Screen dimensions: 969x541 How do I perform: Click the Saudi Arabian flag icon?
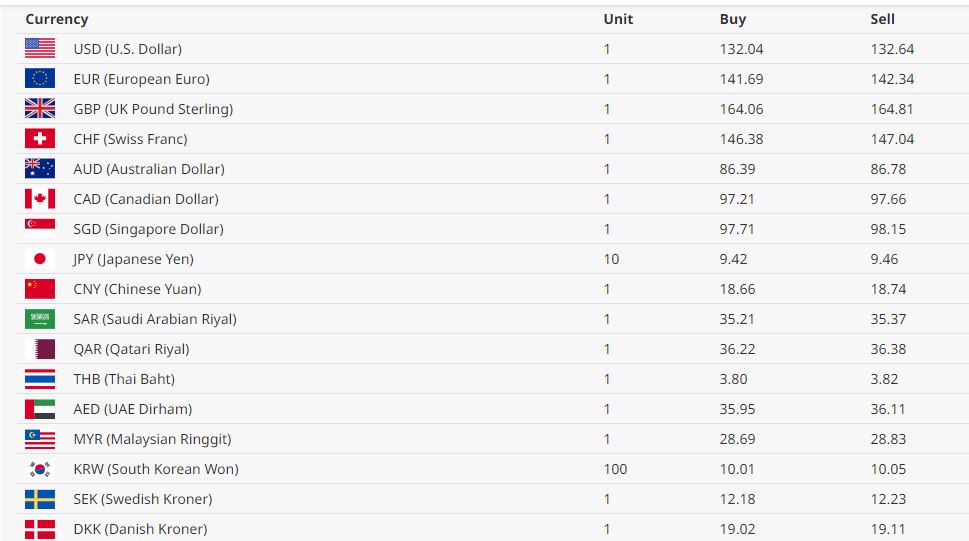(x=40, y=318)
